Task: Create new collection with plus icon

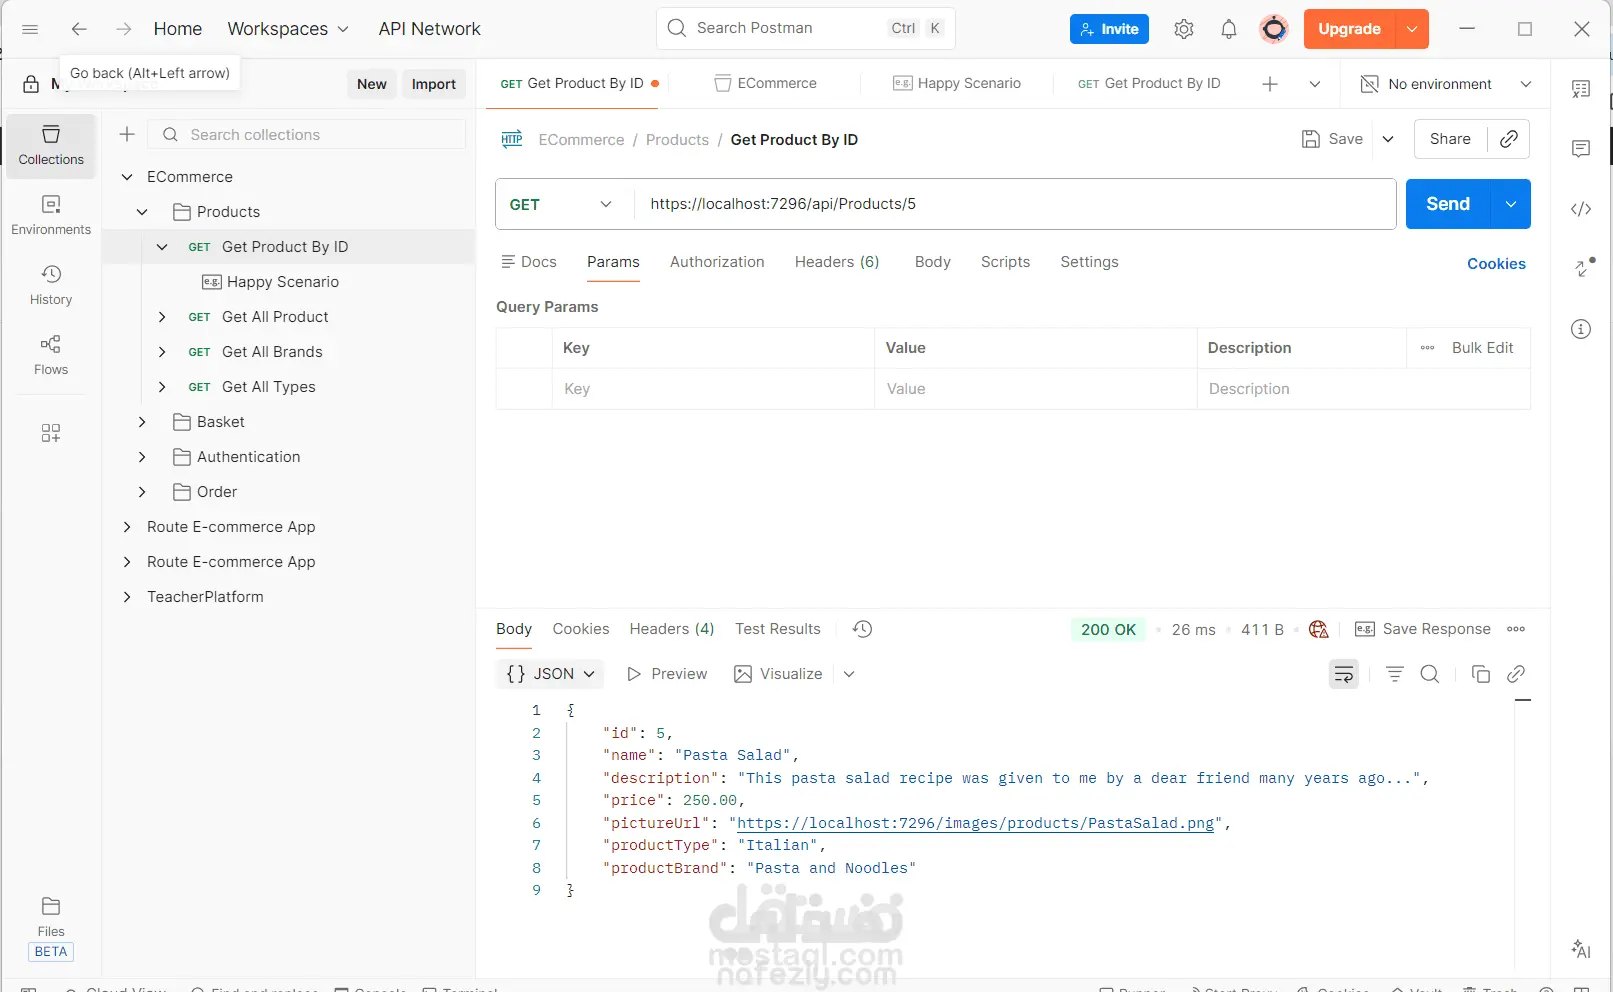Action: (127, 134)
